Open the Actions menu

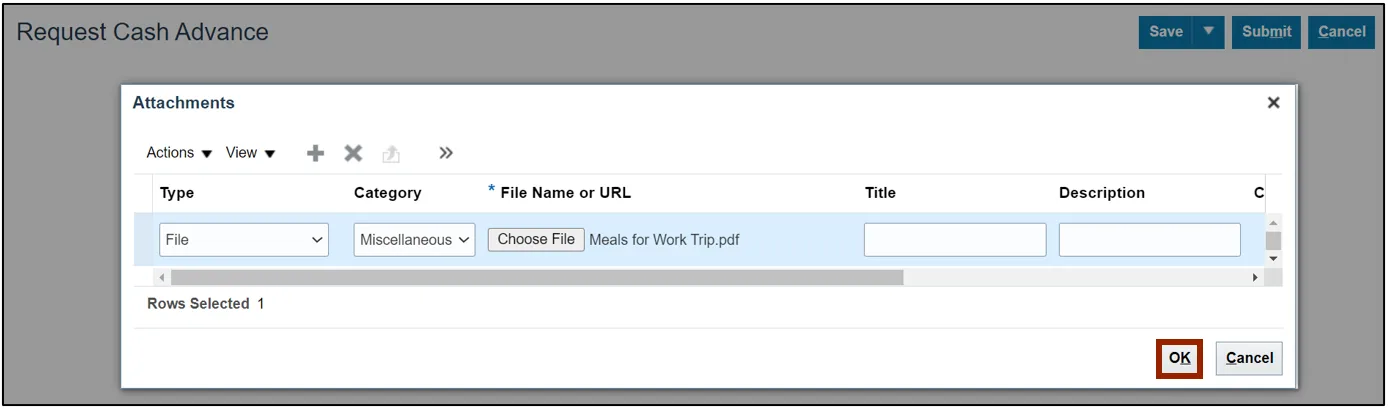tap(179, 153)
